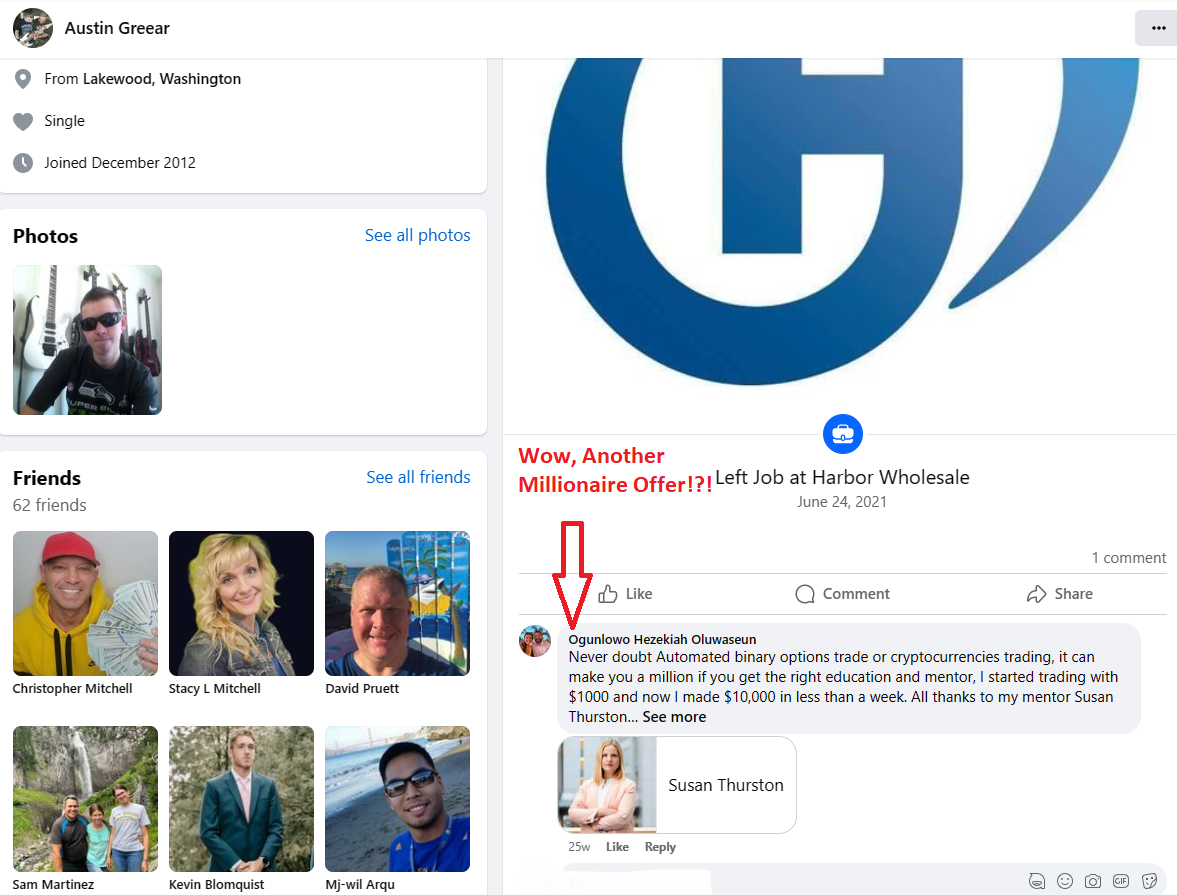Viewport: 1177px width, 895px height.
Task: View the '1 comment' count
Action: pyautogui.click(x=1129, y=558)
